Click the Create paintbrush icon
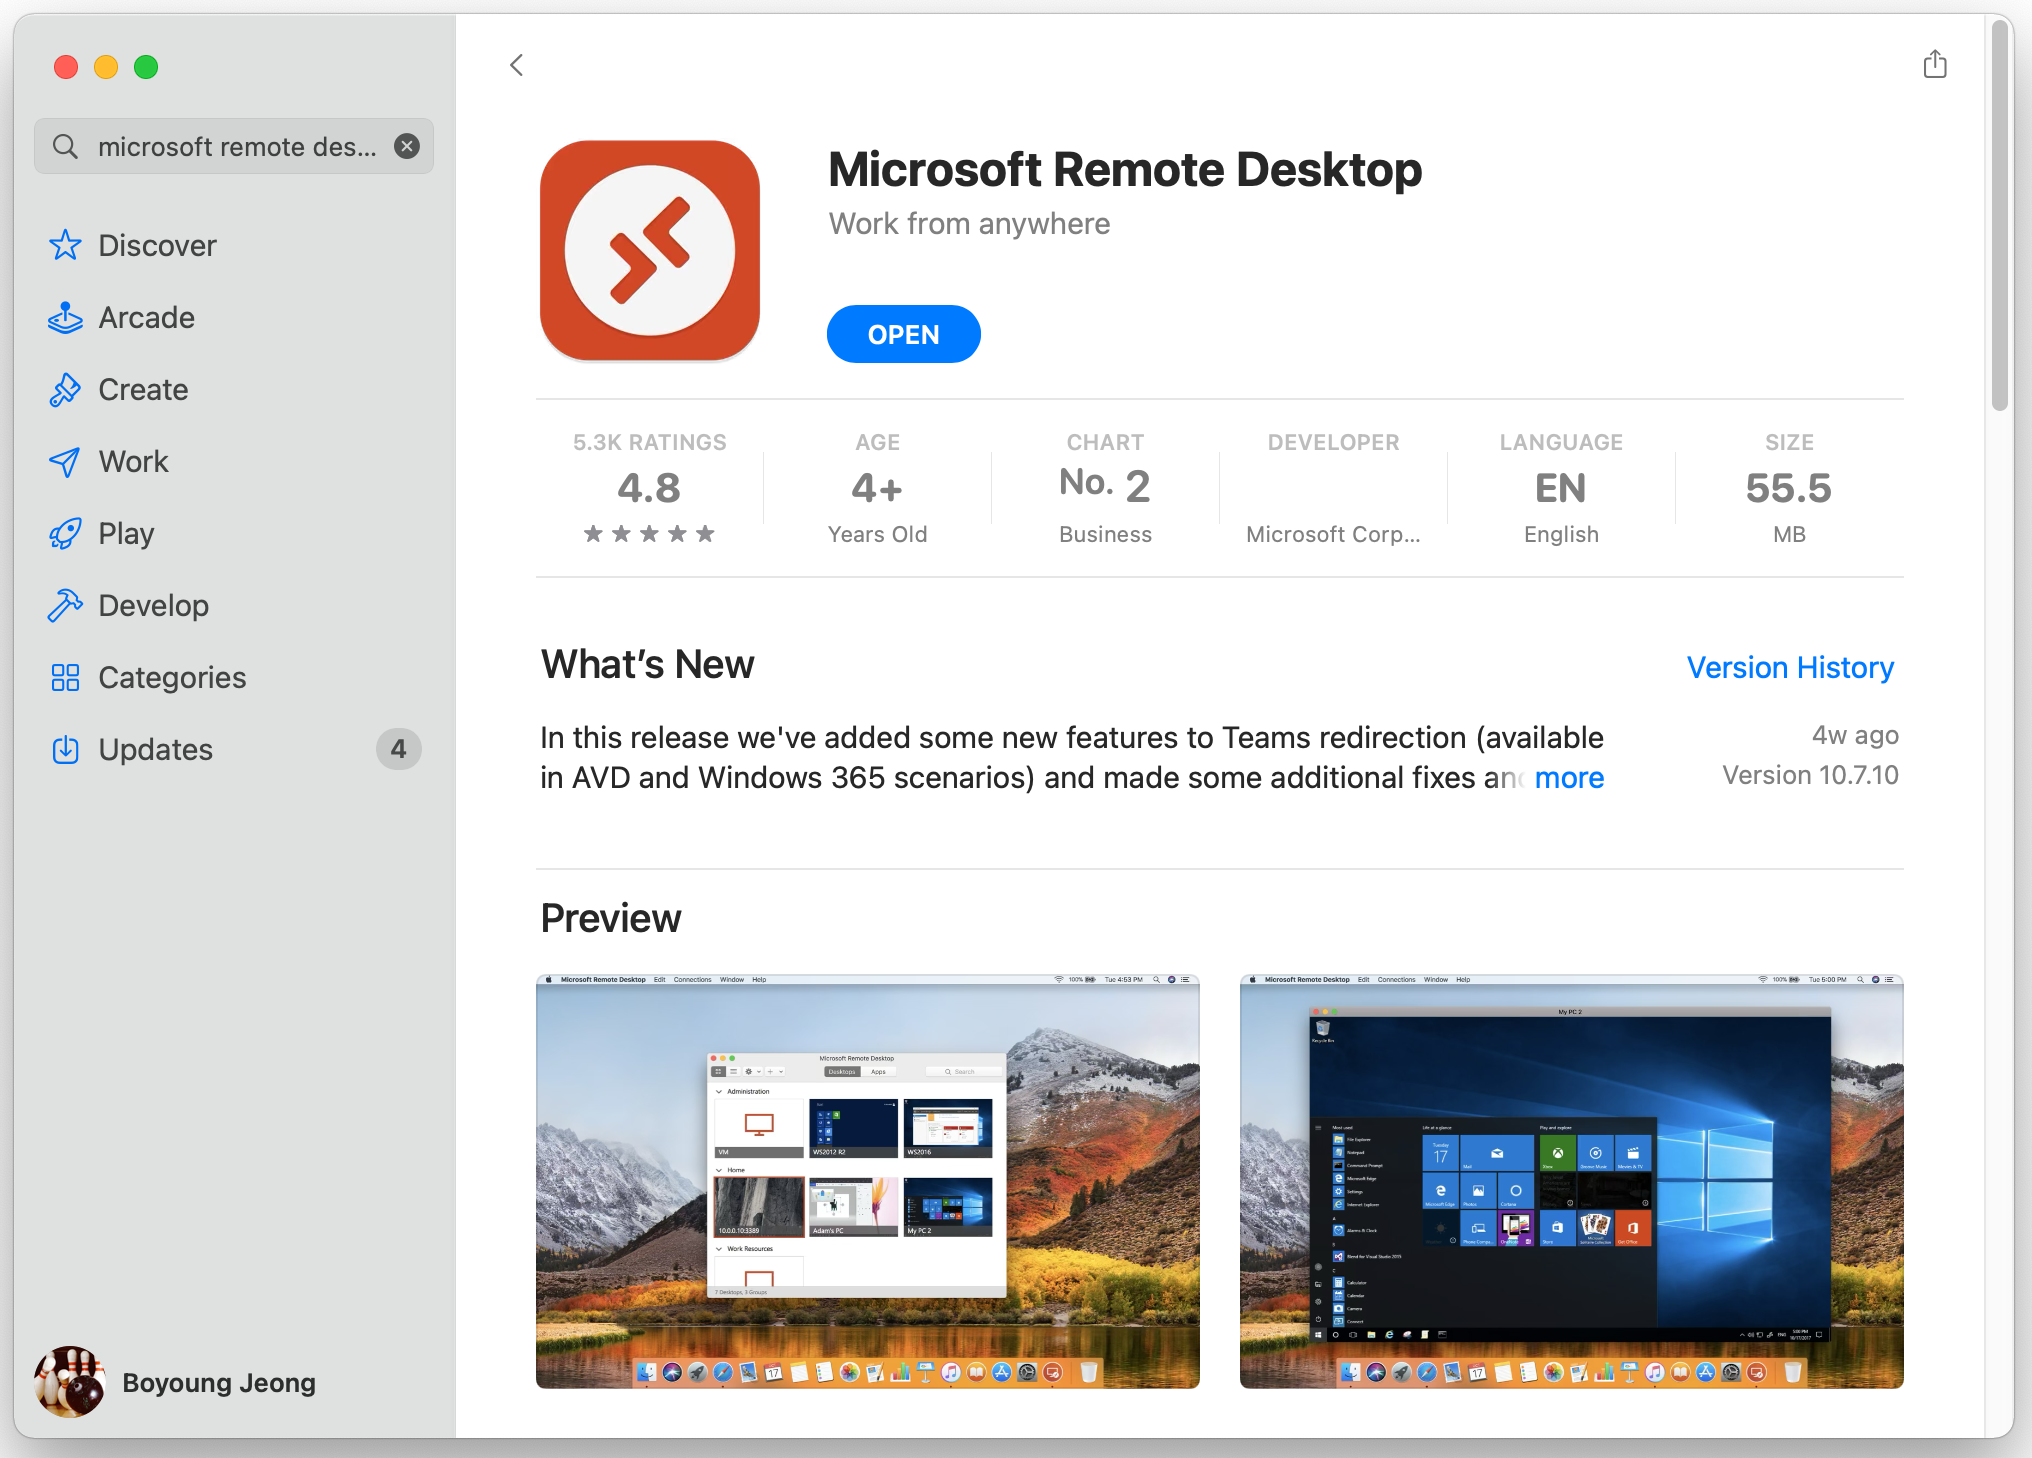This screenshot has width=2032, height=1458. [65, 389]
